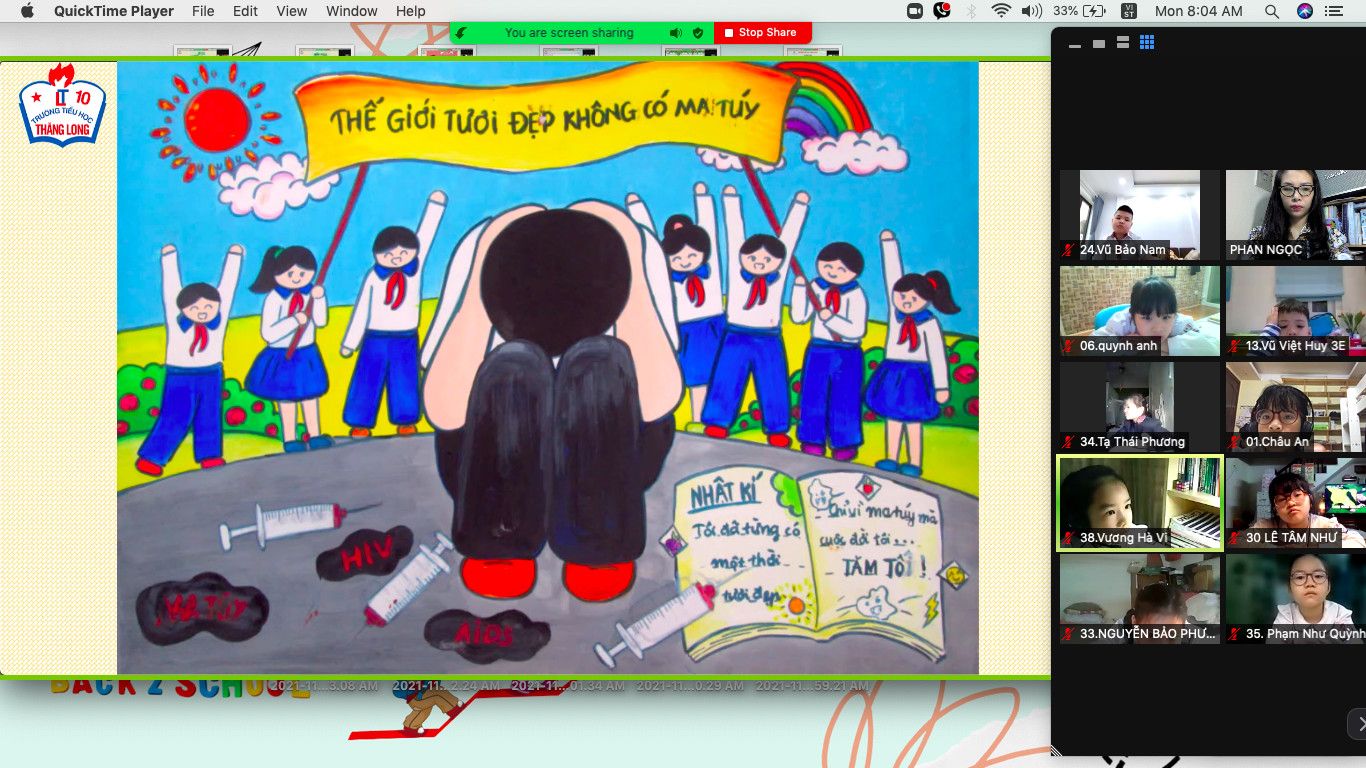Select the 38.Vương Hà Vi video tile
Screen dimensions: 1366x768
1140,502
